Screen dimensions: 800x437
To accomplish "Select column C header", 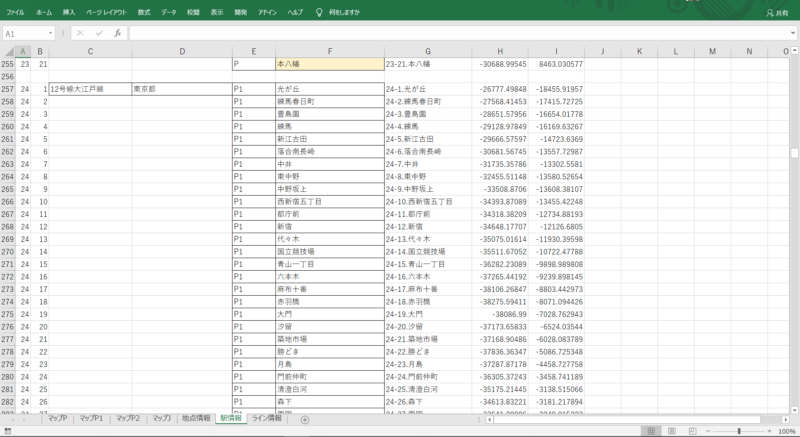I will [x=90, y=52].
